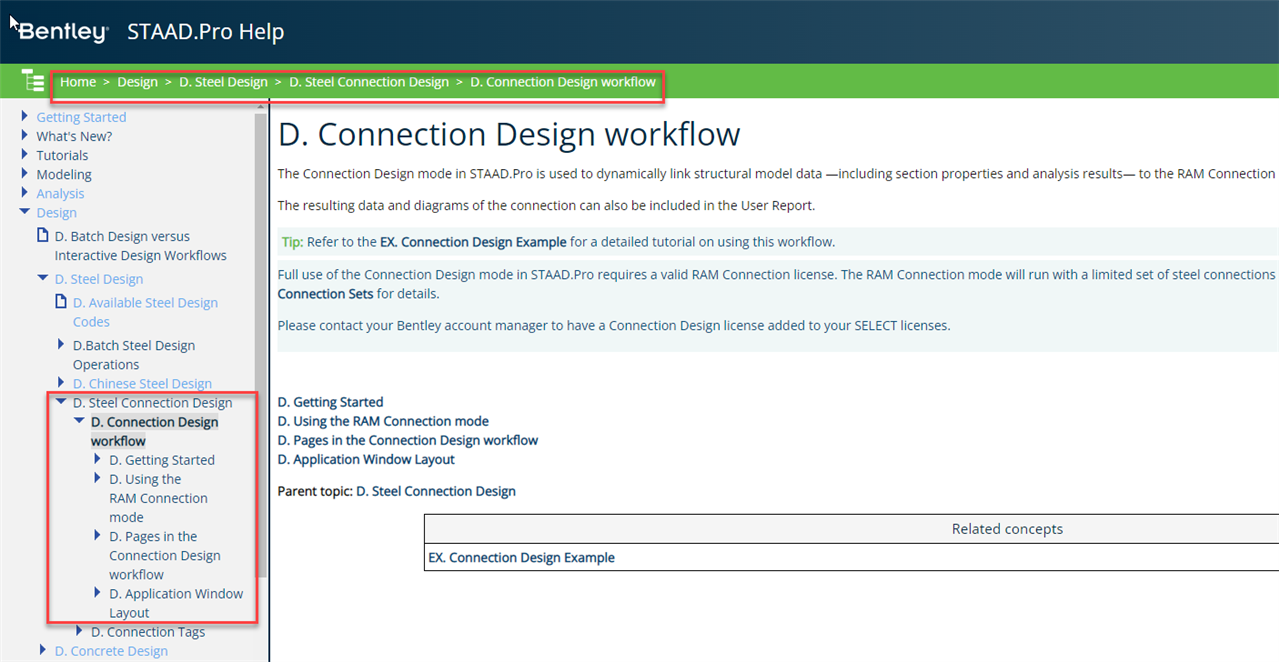The height and width of the screenshot is (662, 1279).
Task: Select D. Connection Design workflow tree item
Action: pyautogui.click(x=154, y=431)
